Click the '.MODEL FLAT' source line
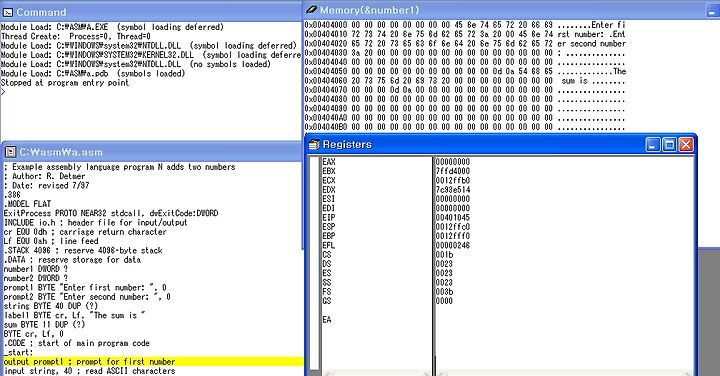720x376 pixels. [x=27, y=204]
